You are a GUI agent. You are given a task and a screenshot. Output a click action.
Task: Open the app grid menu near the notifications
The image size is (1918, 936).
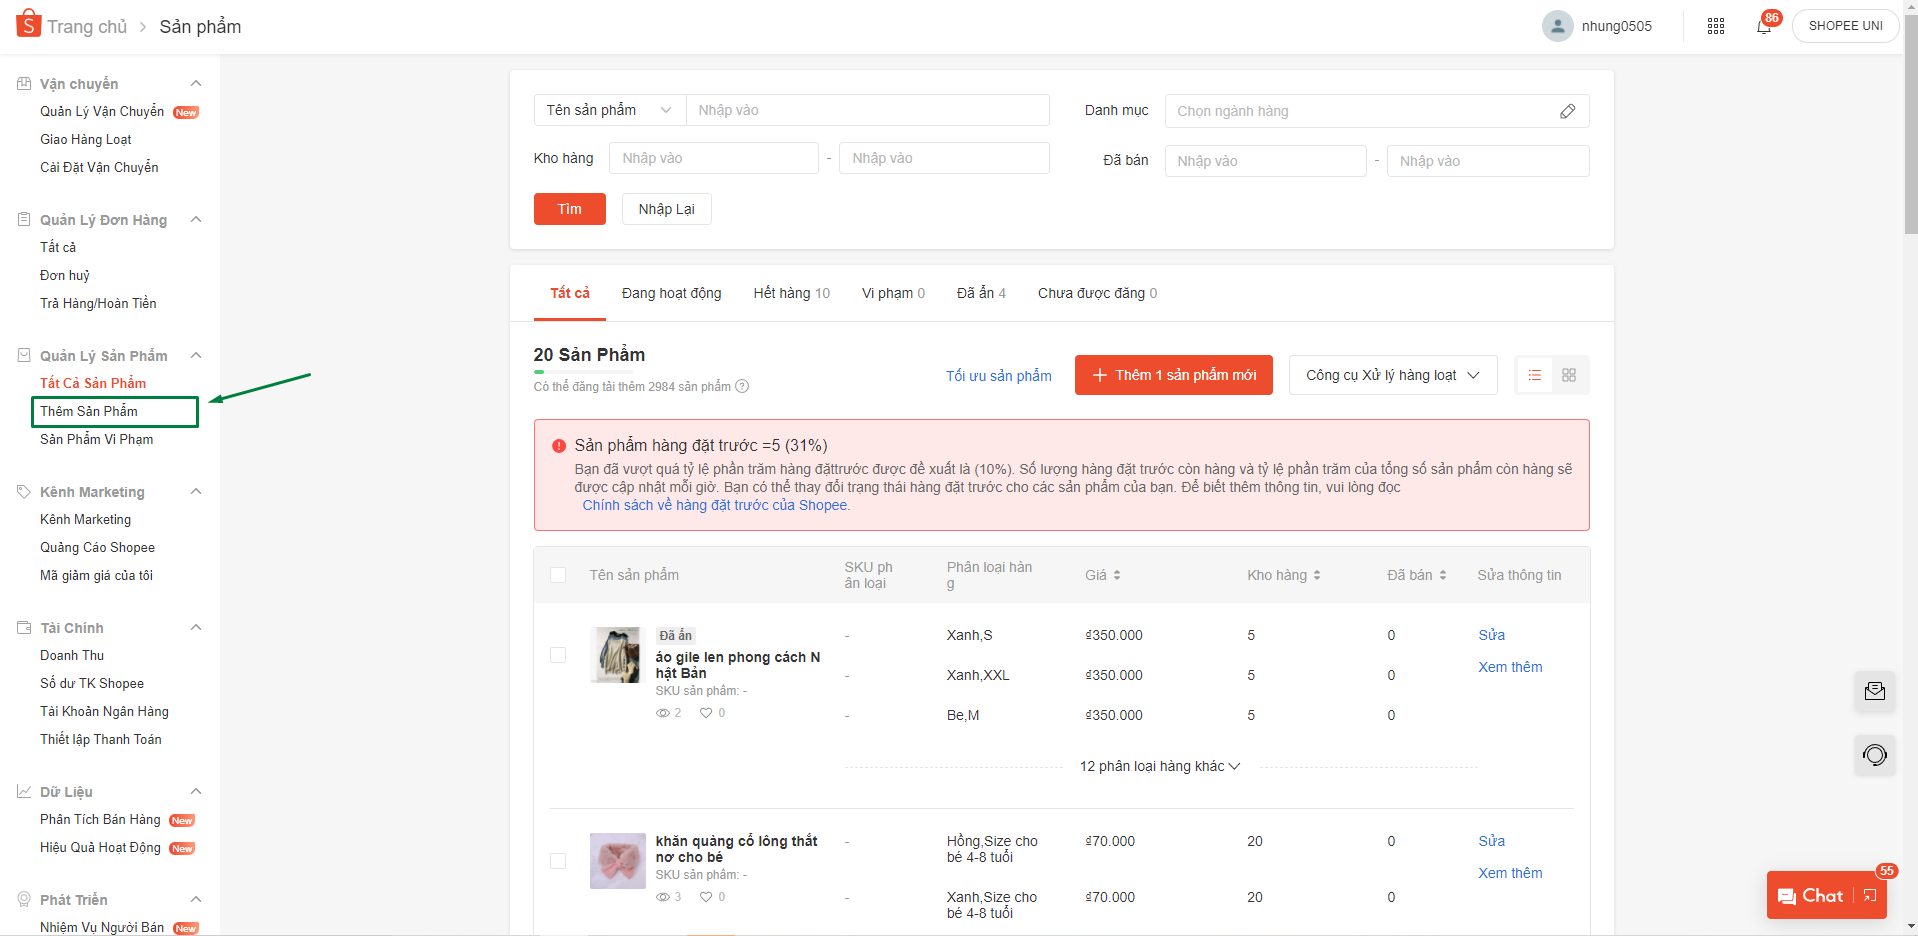pos(1716,25)
